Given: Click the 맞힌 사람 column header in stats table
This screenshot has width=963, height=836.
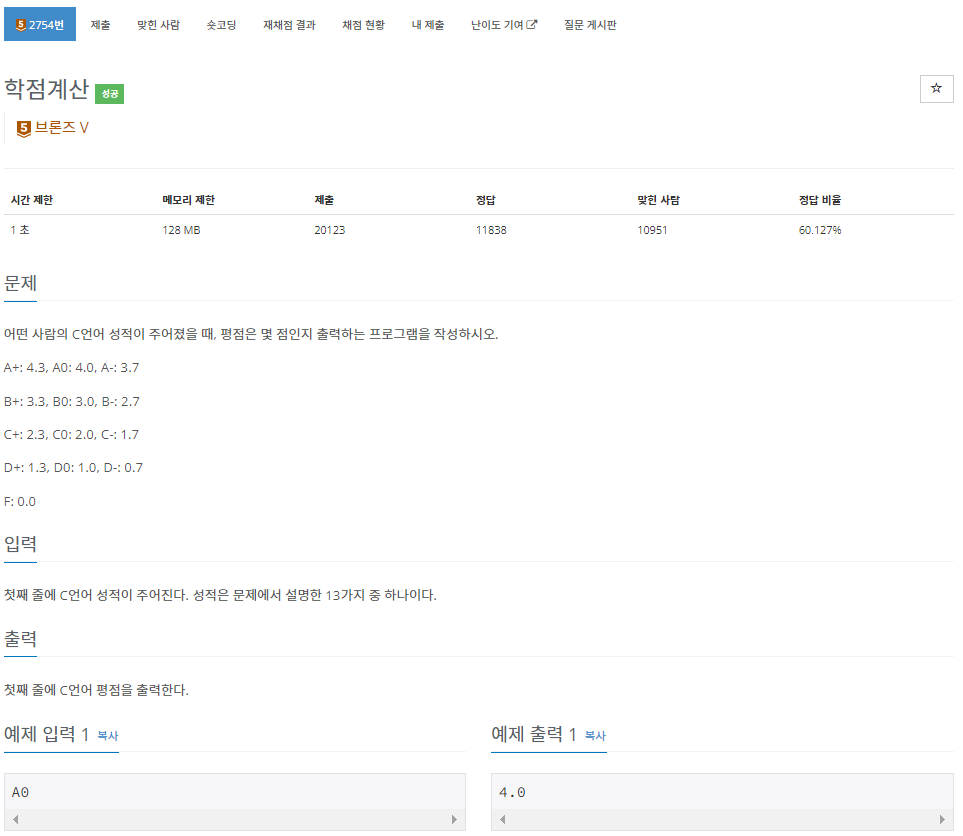Looking at the screenshot, I should 658,200.
